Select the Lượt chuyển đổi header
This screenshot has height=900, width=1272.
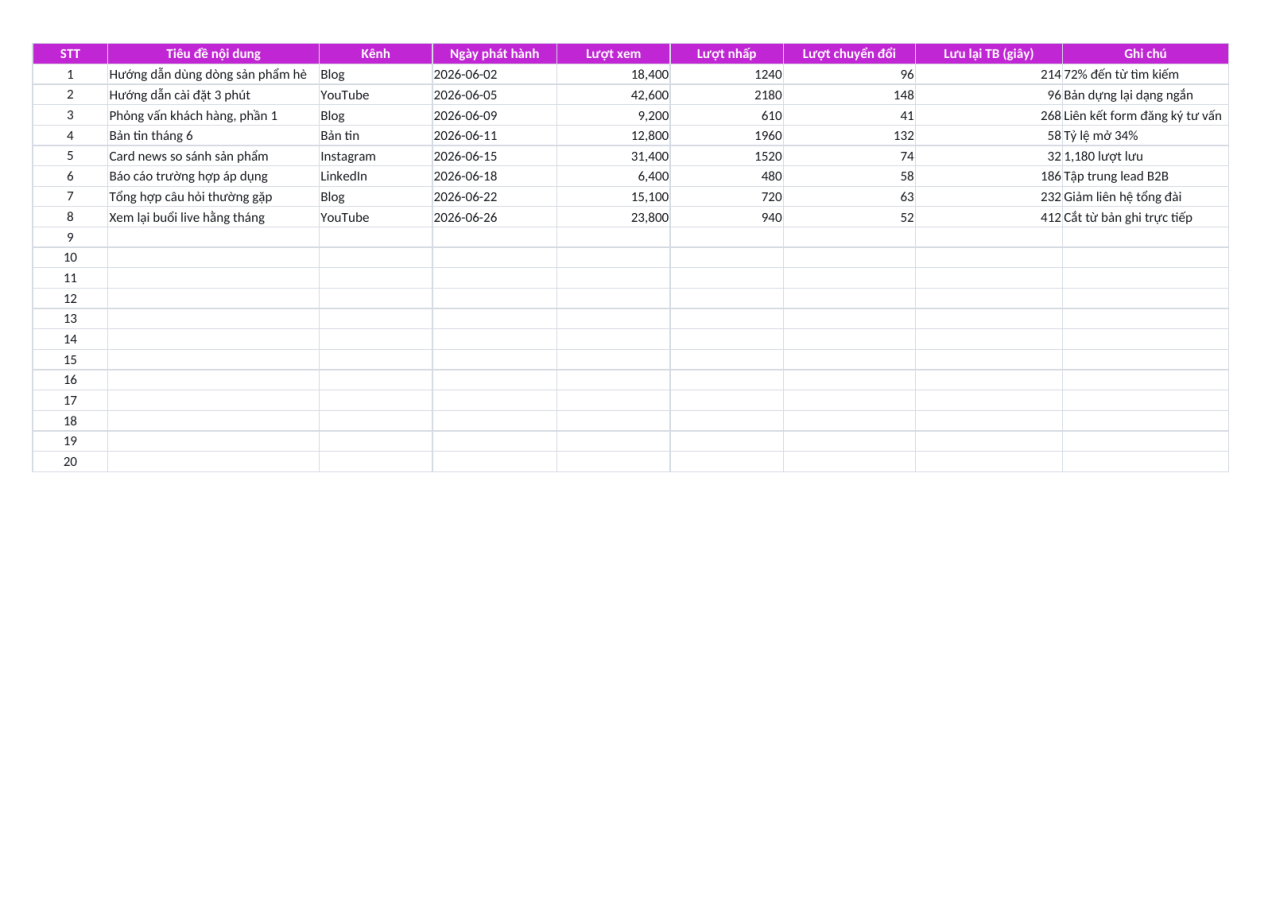pos(849,54)
